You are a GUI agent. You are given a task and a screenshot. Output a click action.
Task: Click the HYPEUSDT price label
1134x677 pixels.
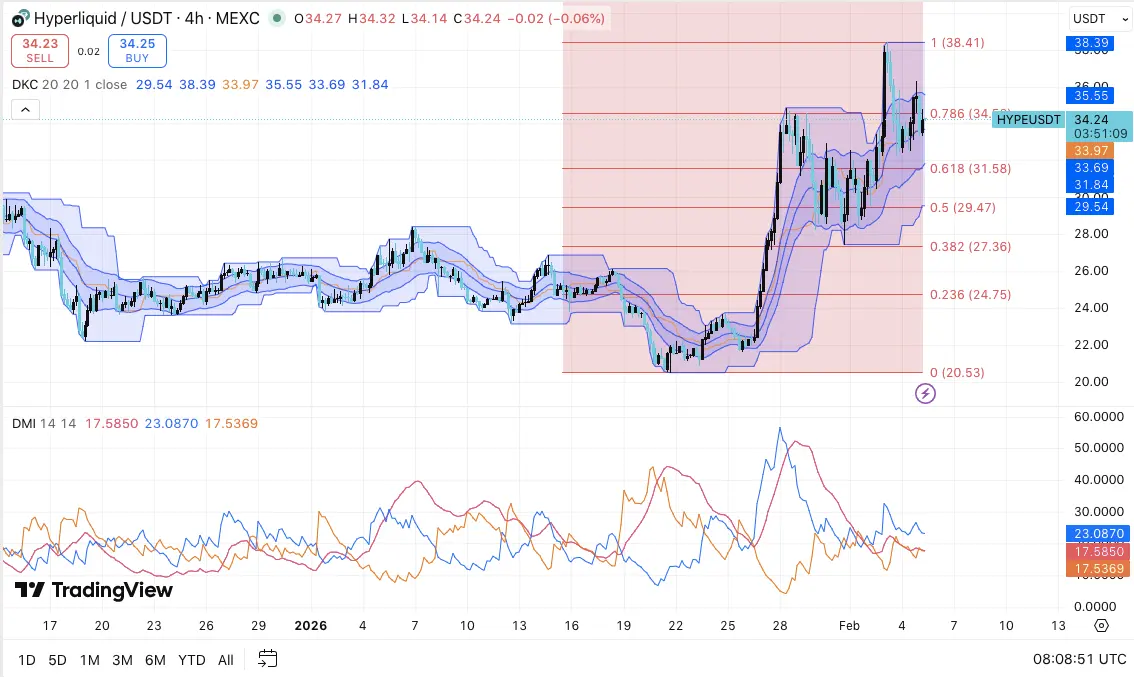(x=1028, y=119)
